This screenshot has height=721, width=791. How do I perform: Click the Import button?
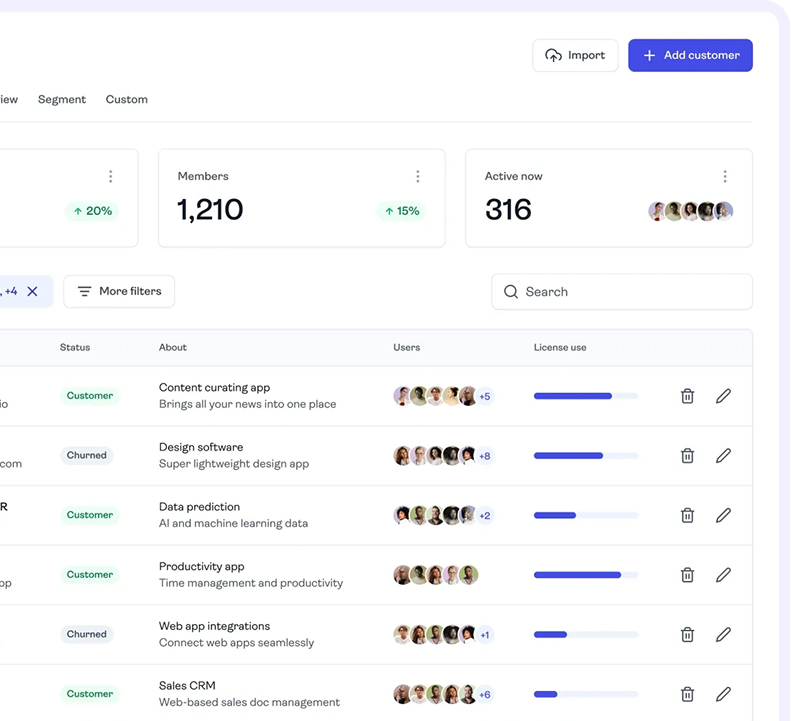575,55
